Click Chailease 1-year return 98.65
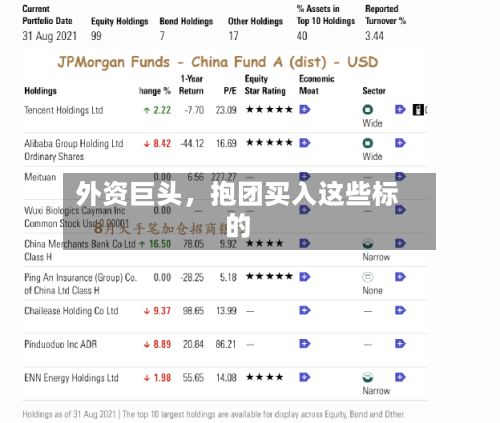 193,311
